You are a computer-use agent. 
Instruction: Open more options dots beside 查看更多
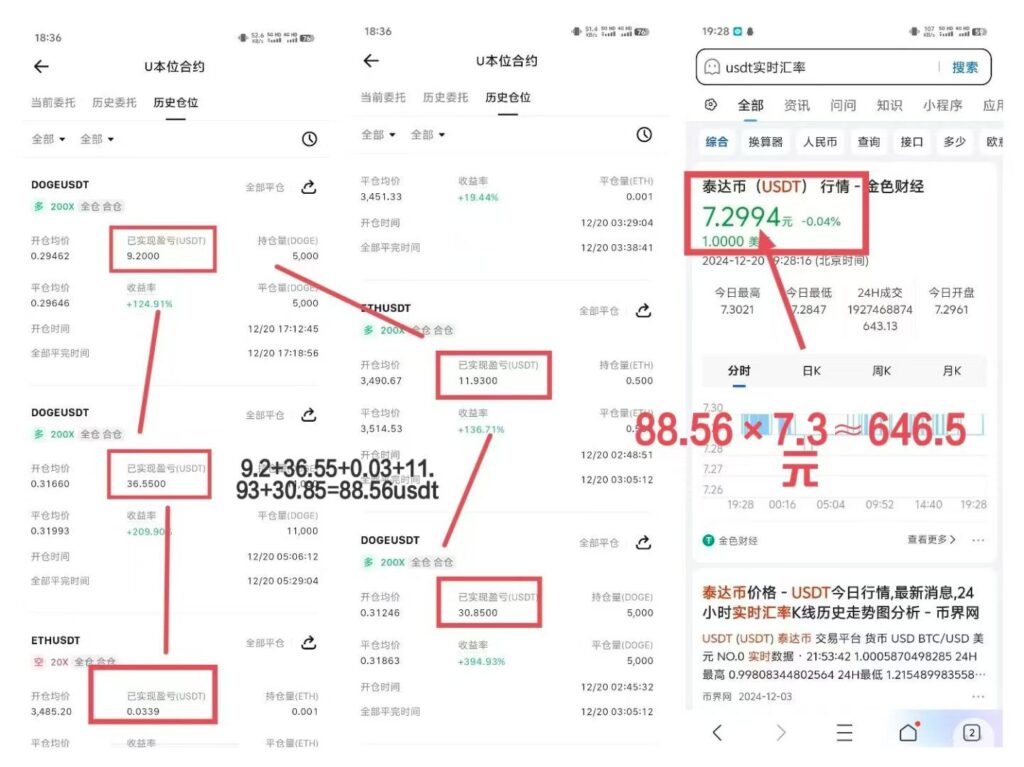[x=978, y=540]
